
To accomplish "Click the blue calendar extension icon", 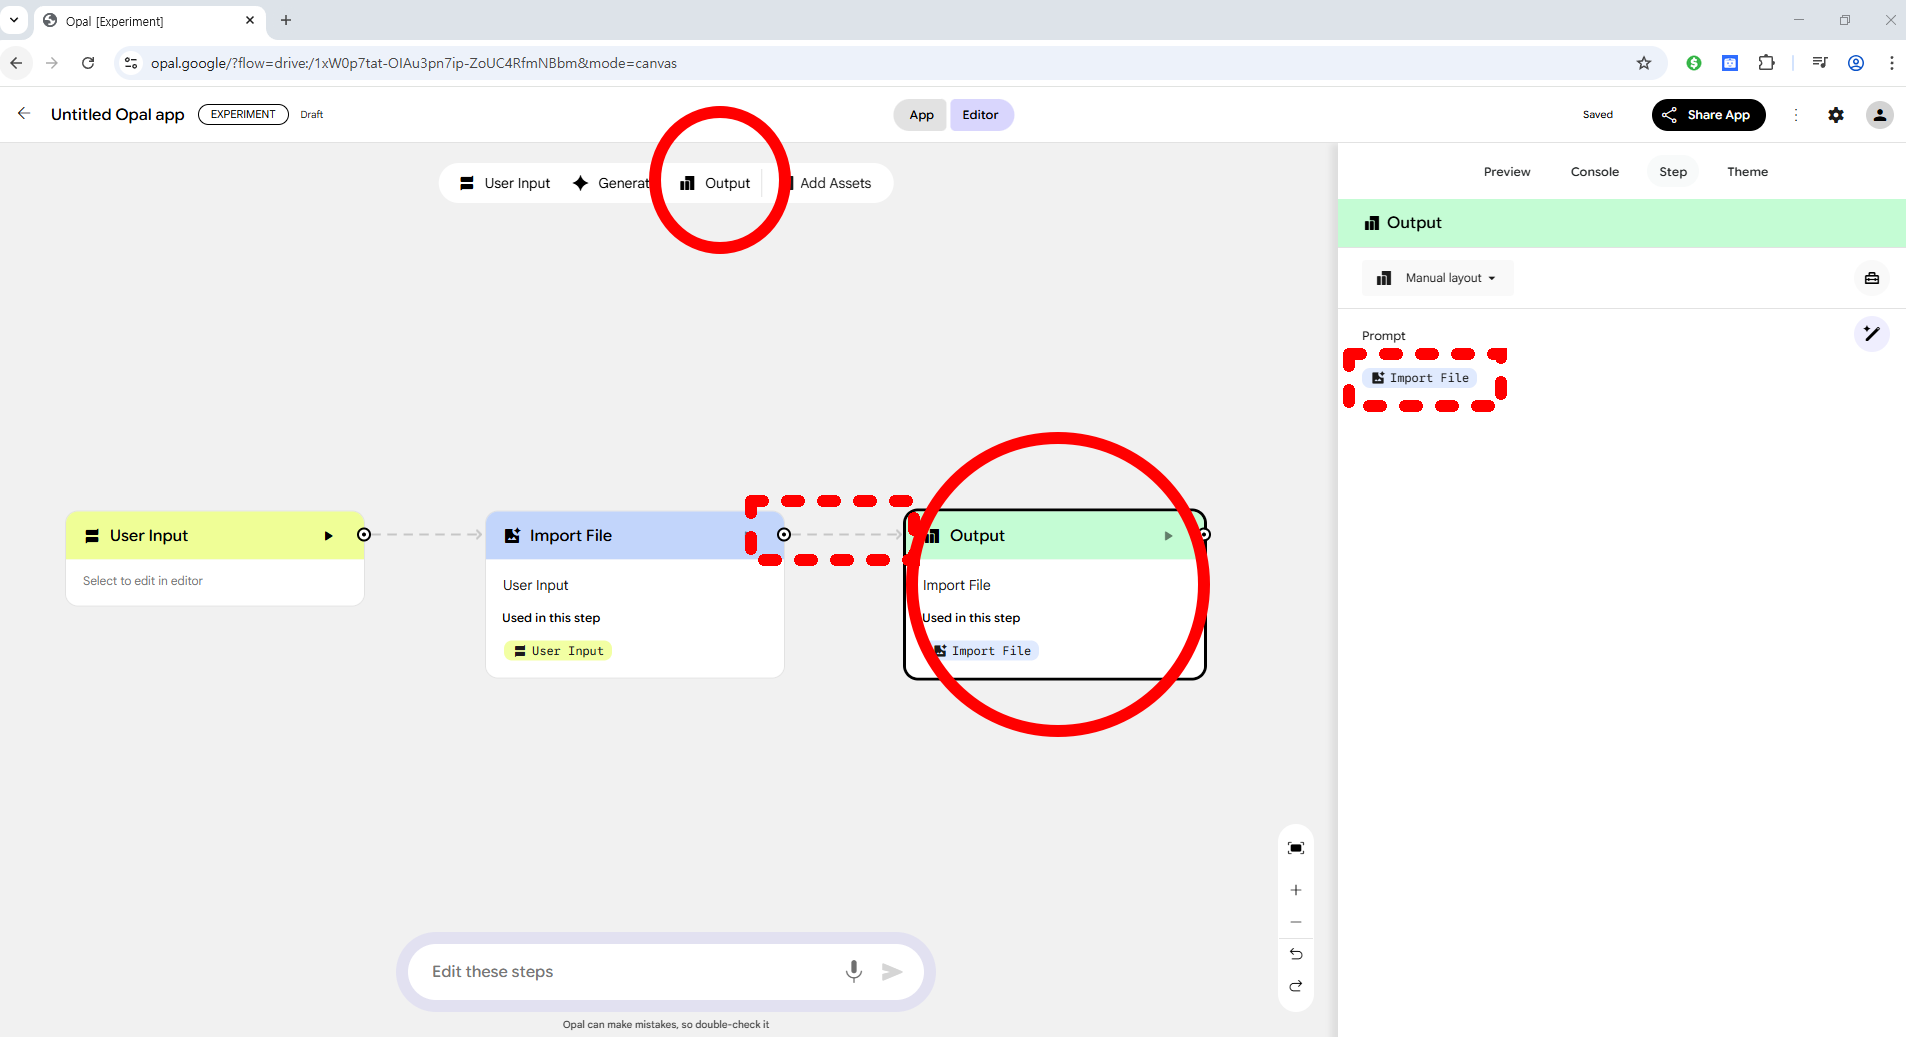I will coord(1730,63).
